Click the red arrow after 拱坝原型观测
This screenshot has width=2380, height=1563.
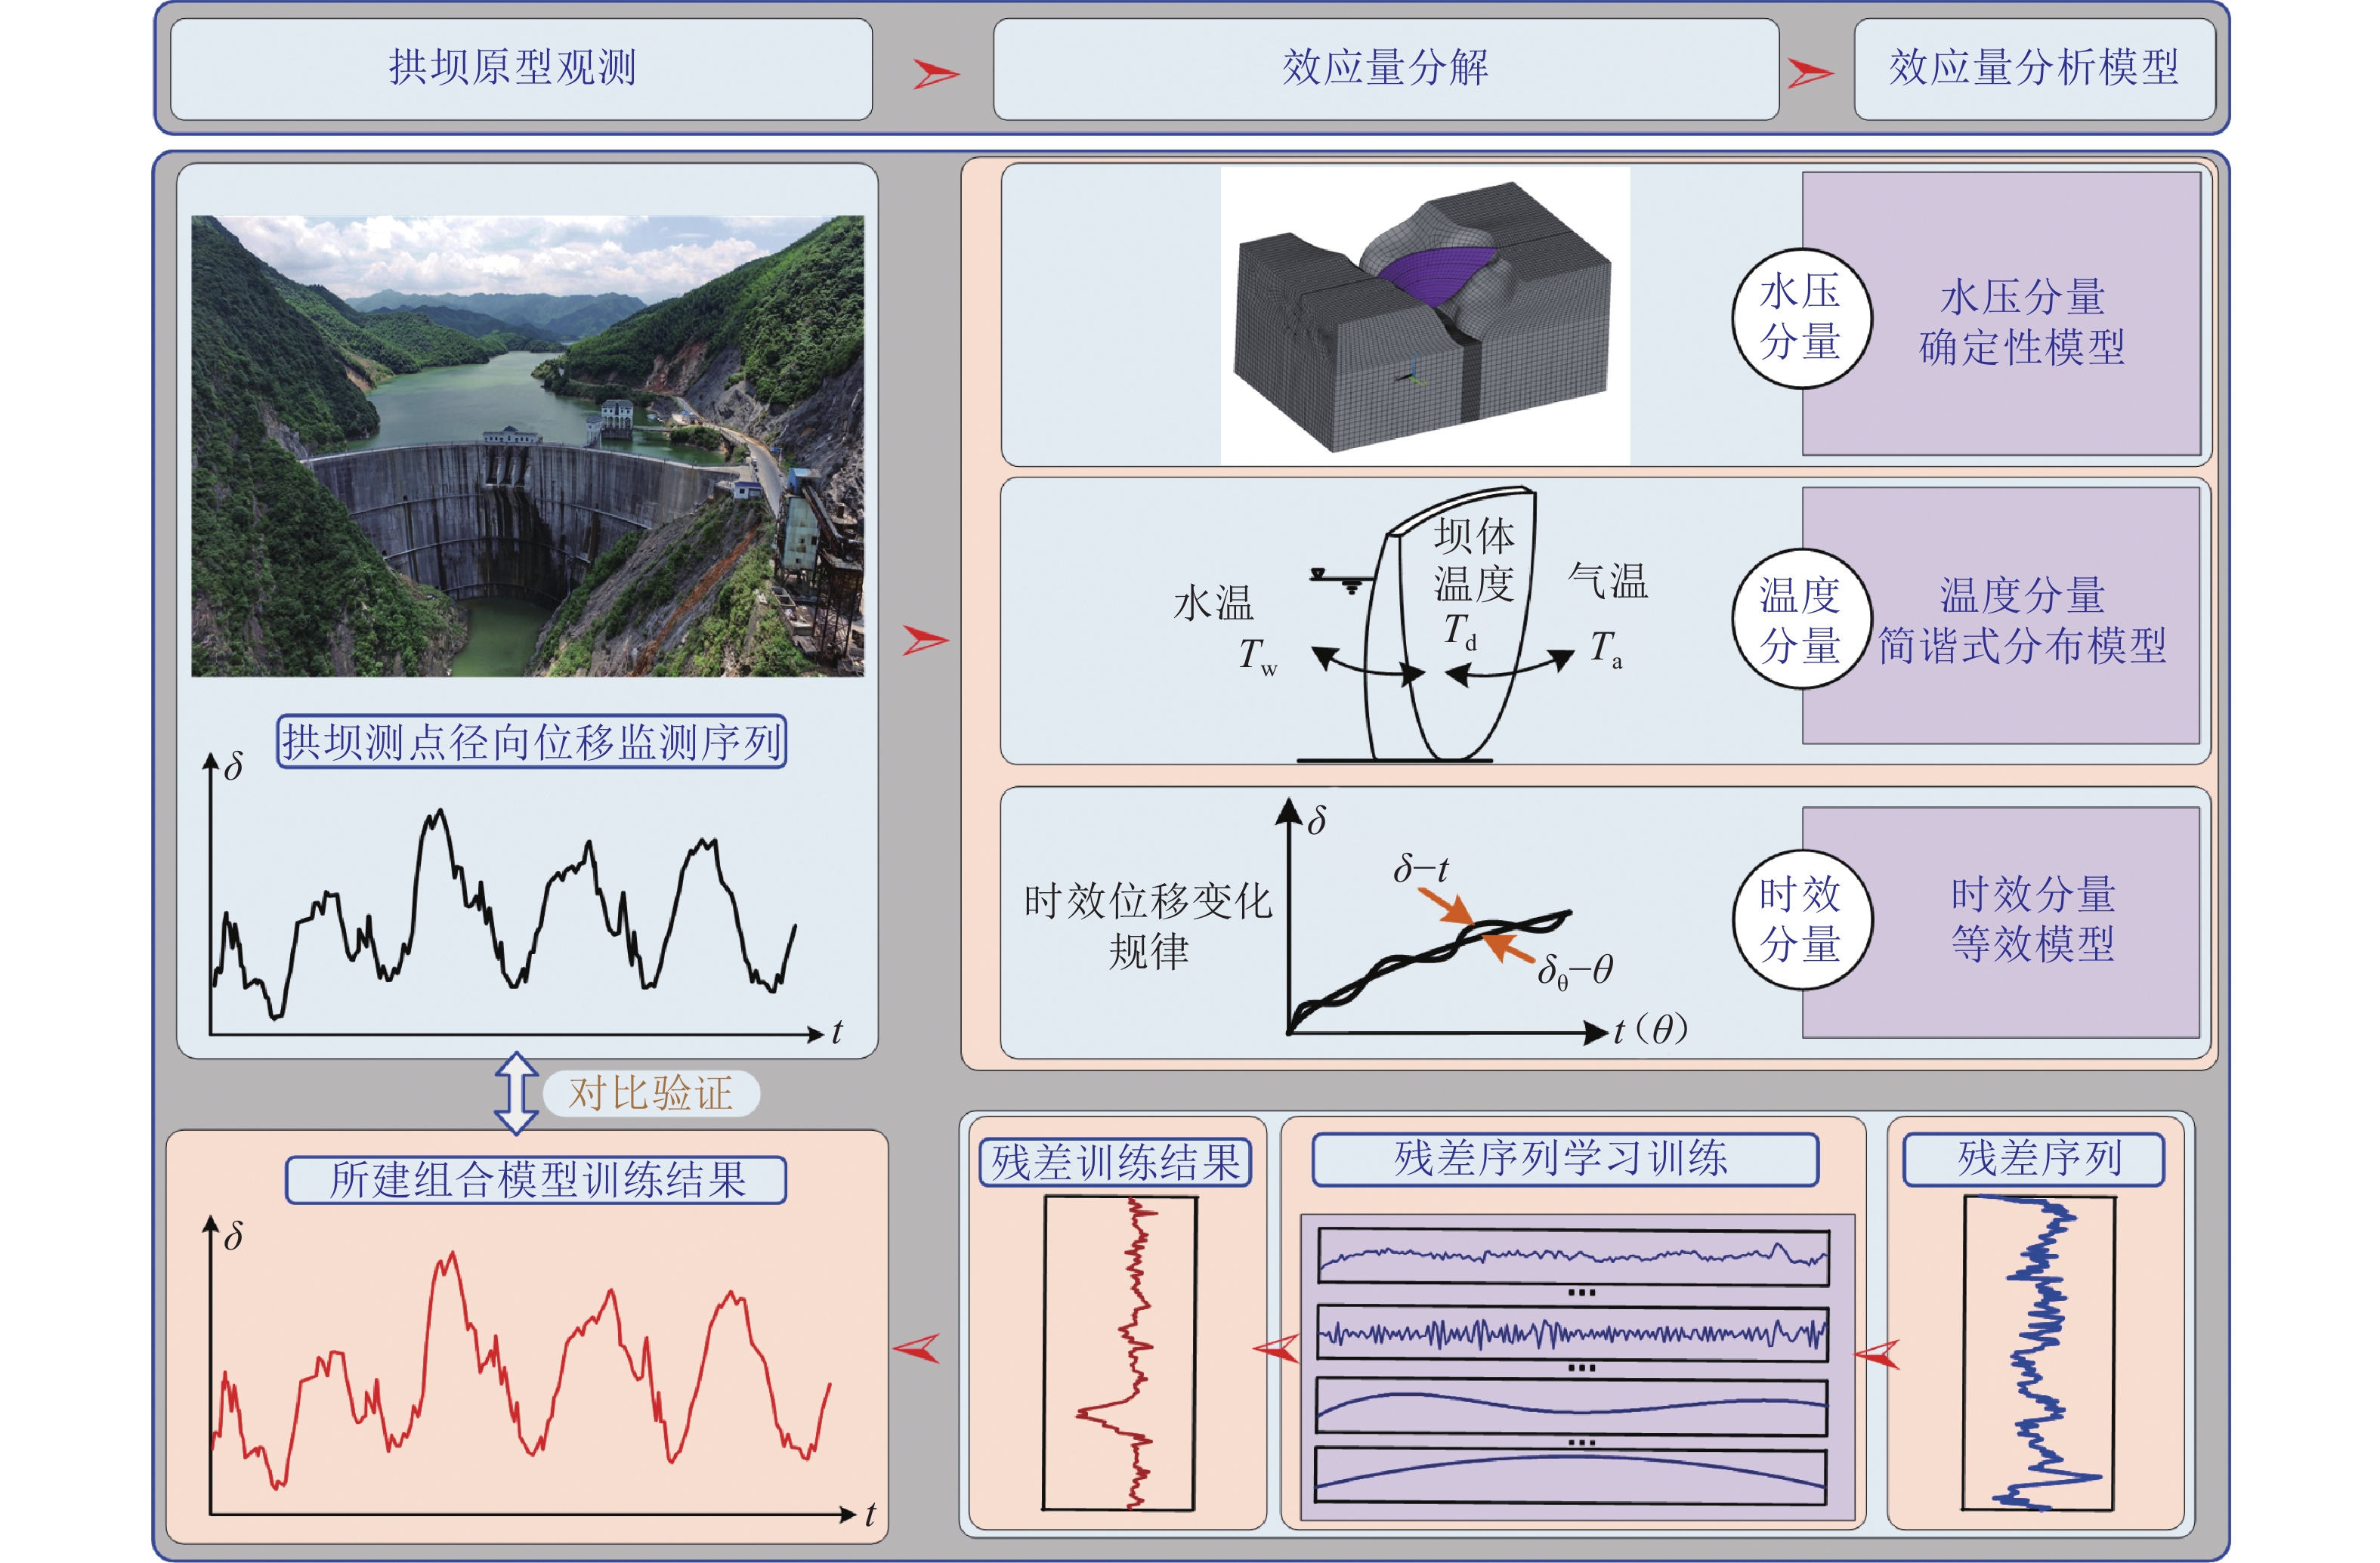coord(935,73)
